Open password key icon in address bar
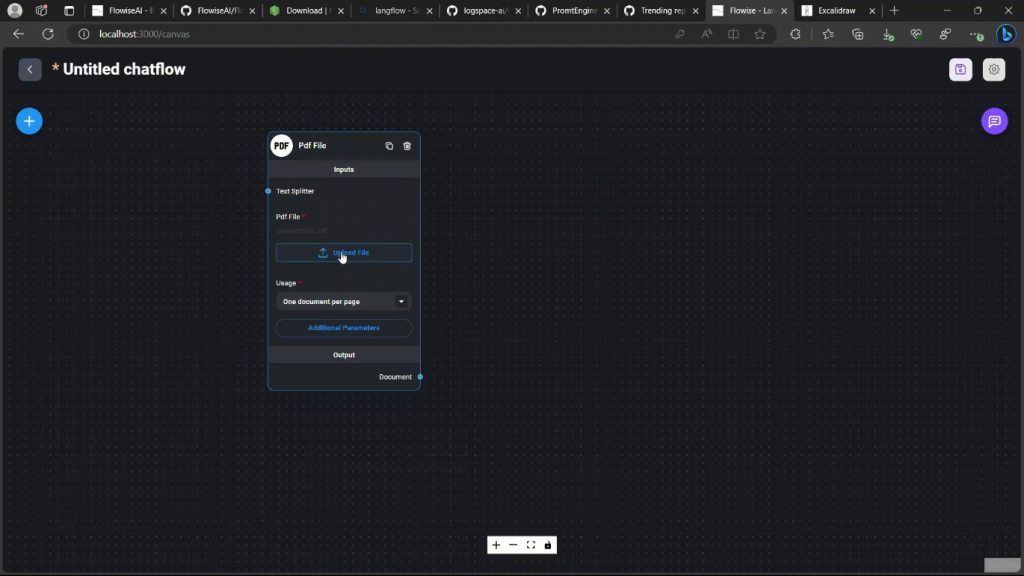This screenshot has width=1024, height=576. coord(680,34)
